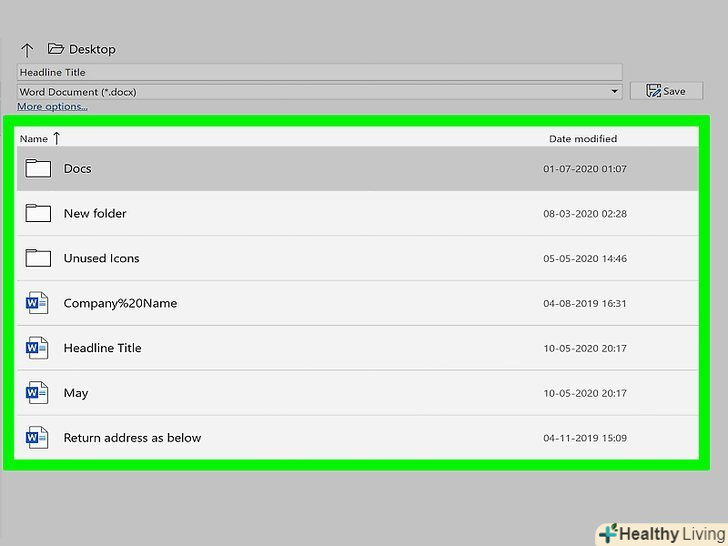The height and width of the screenshot is (546, 728).
Task: Sort by the Name column header
Action: point(33,139)
